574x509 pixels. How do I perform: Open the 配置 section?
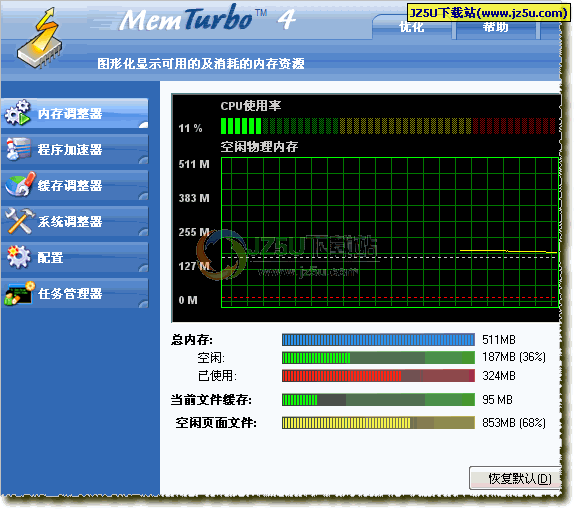[x=75, y=257]
